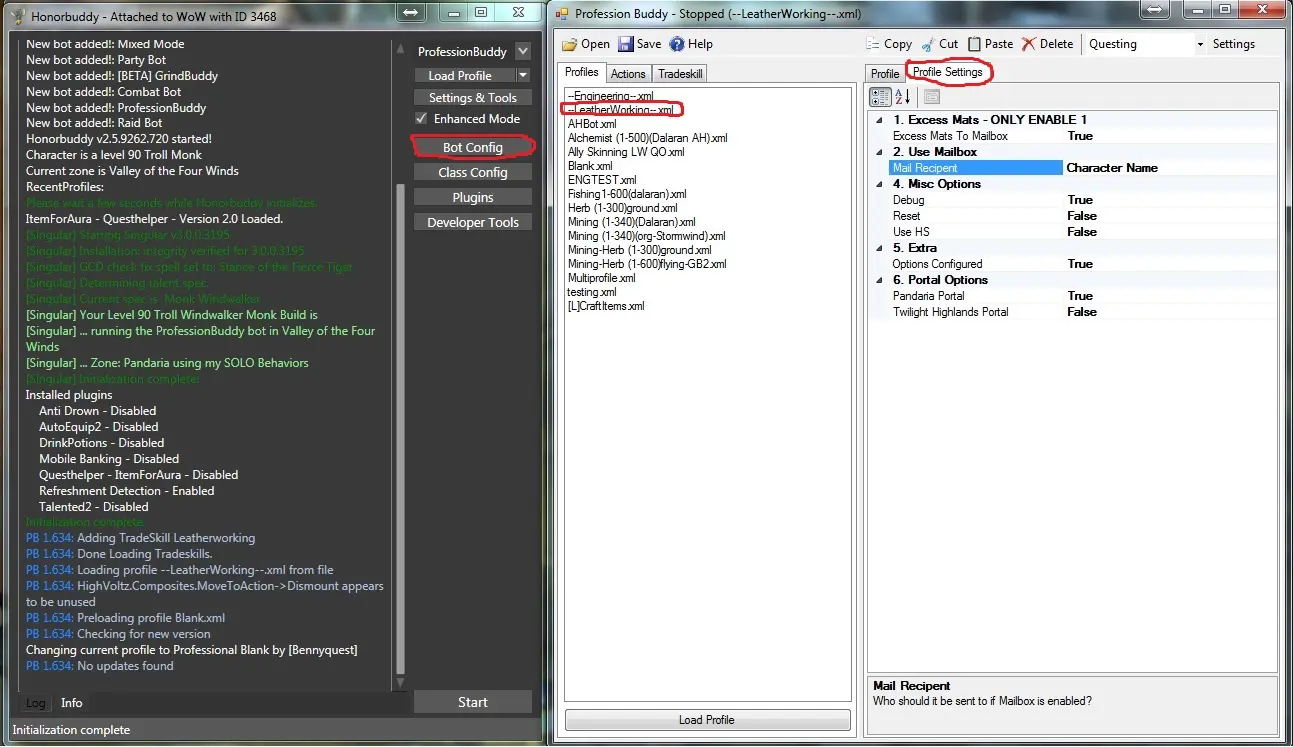The image size is (1293, 747).
Task: Open the Load Profile split-button arrow
Action: click(x=523, y=75)
